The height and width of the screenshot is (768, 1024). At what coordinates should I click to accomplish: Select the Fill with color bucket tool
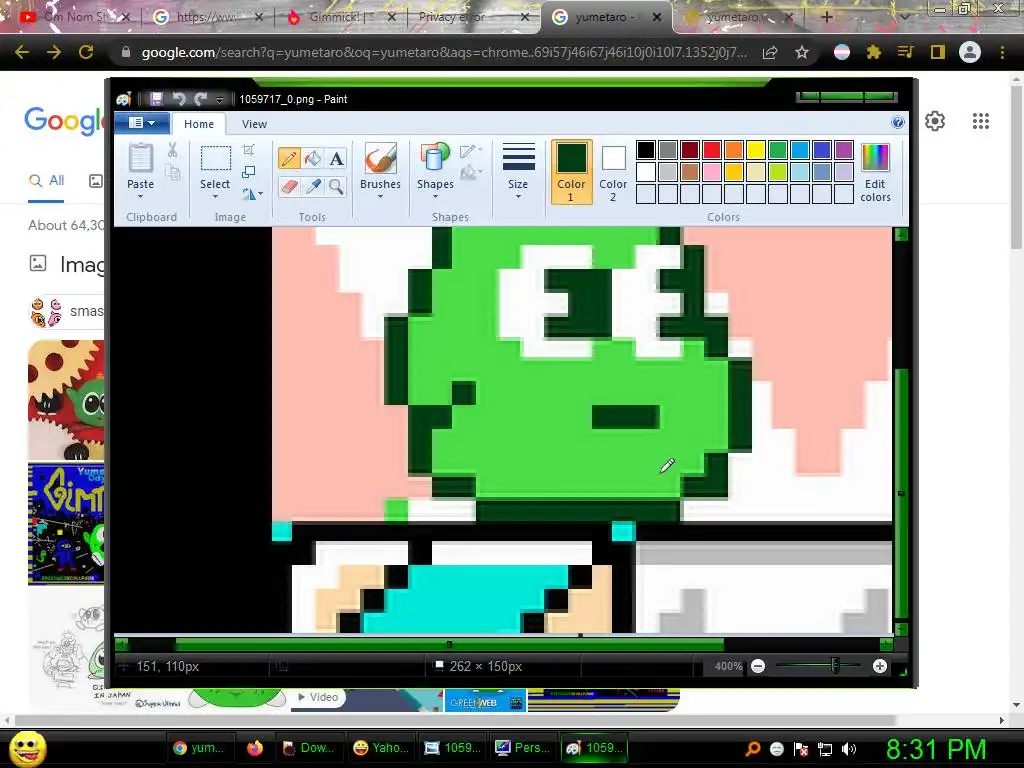tap(313, 158)
